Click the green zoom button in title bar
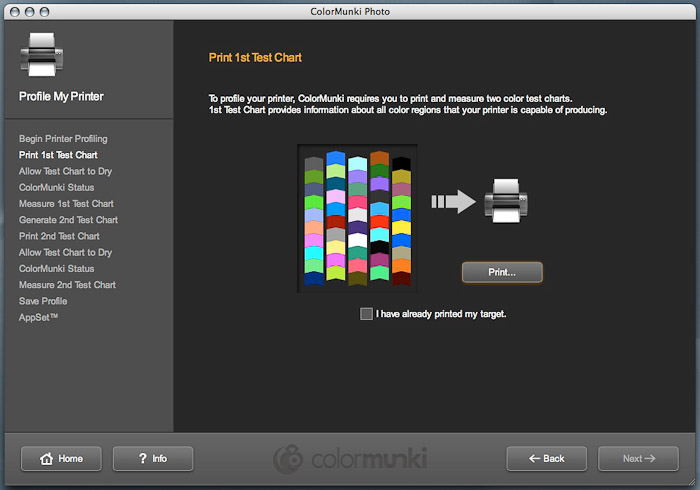This screenshot has width=700, height=490. tap(46, 11)
